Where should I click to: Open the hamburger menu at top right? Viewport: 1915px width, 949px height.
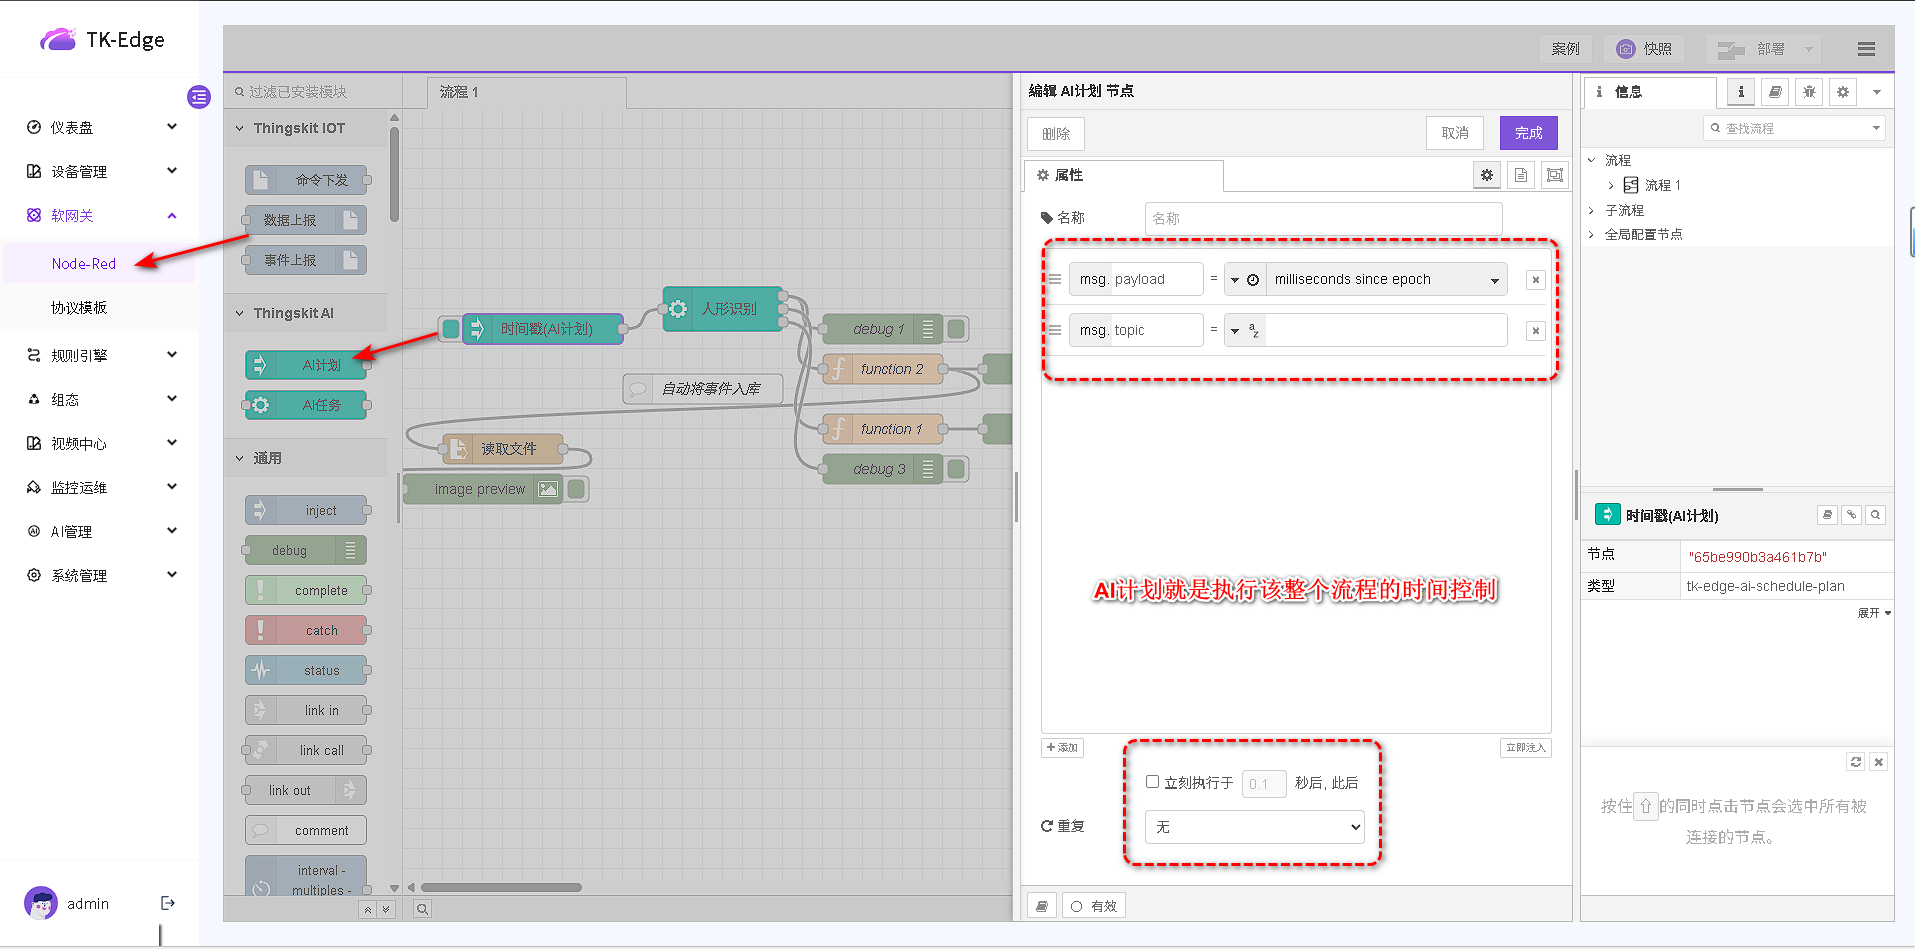1866,49
